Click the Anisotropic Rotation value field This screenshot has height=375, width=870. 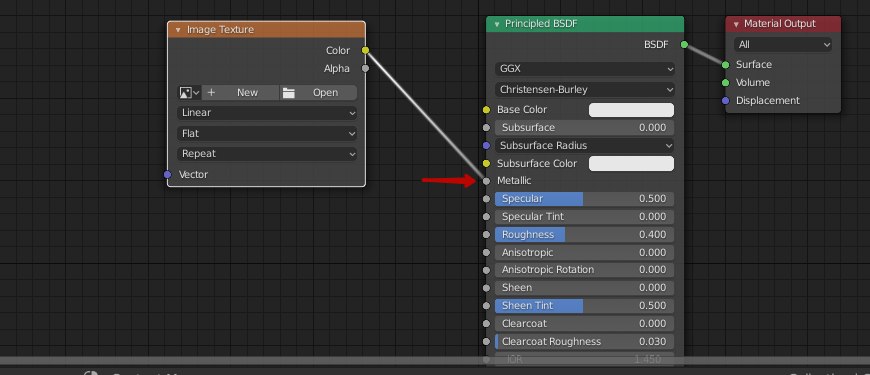point(584,270)
